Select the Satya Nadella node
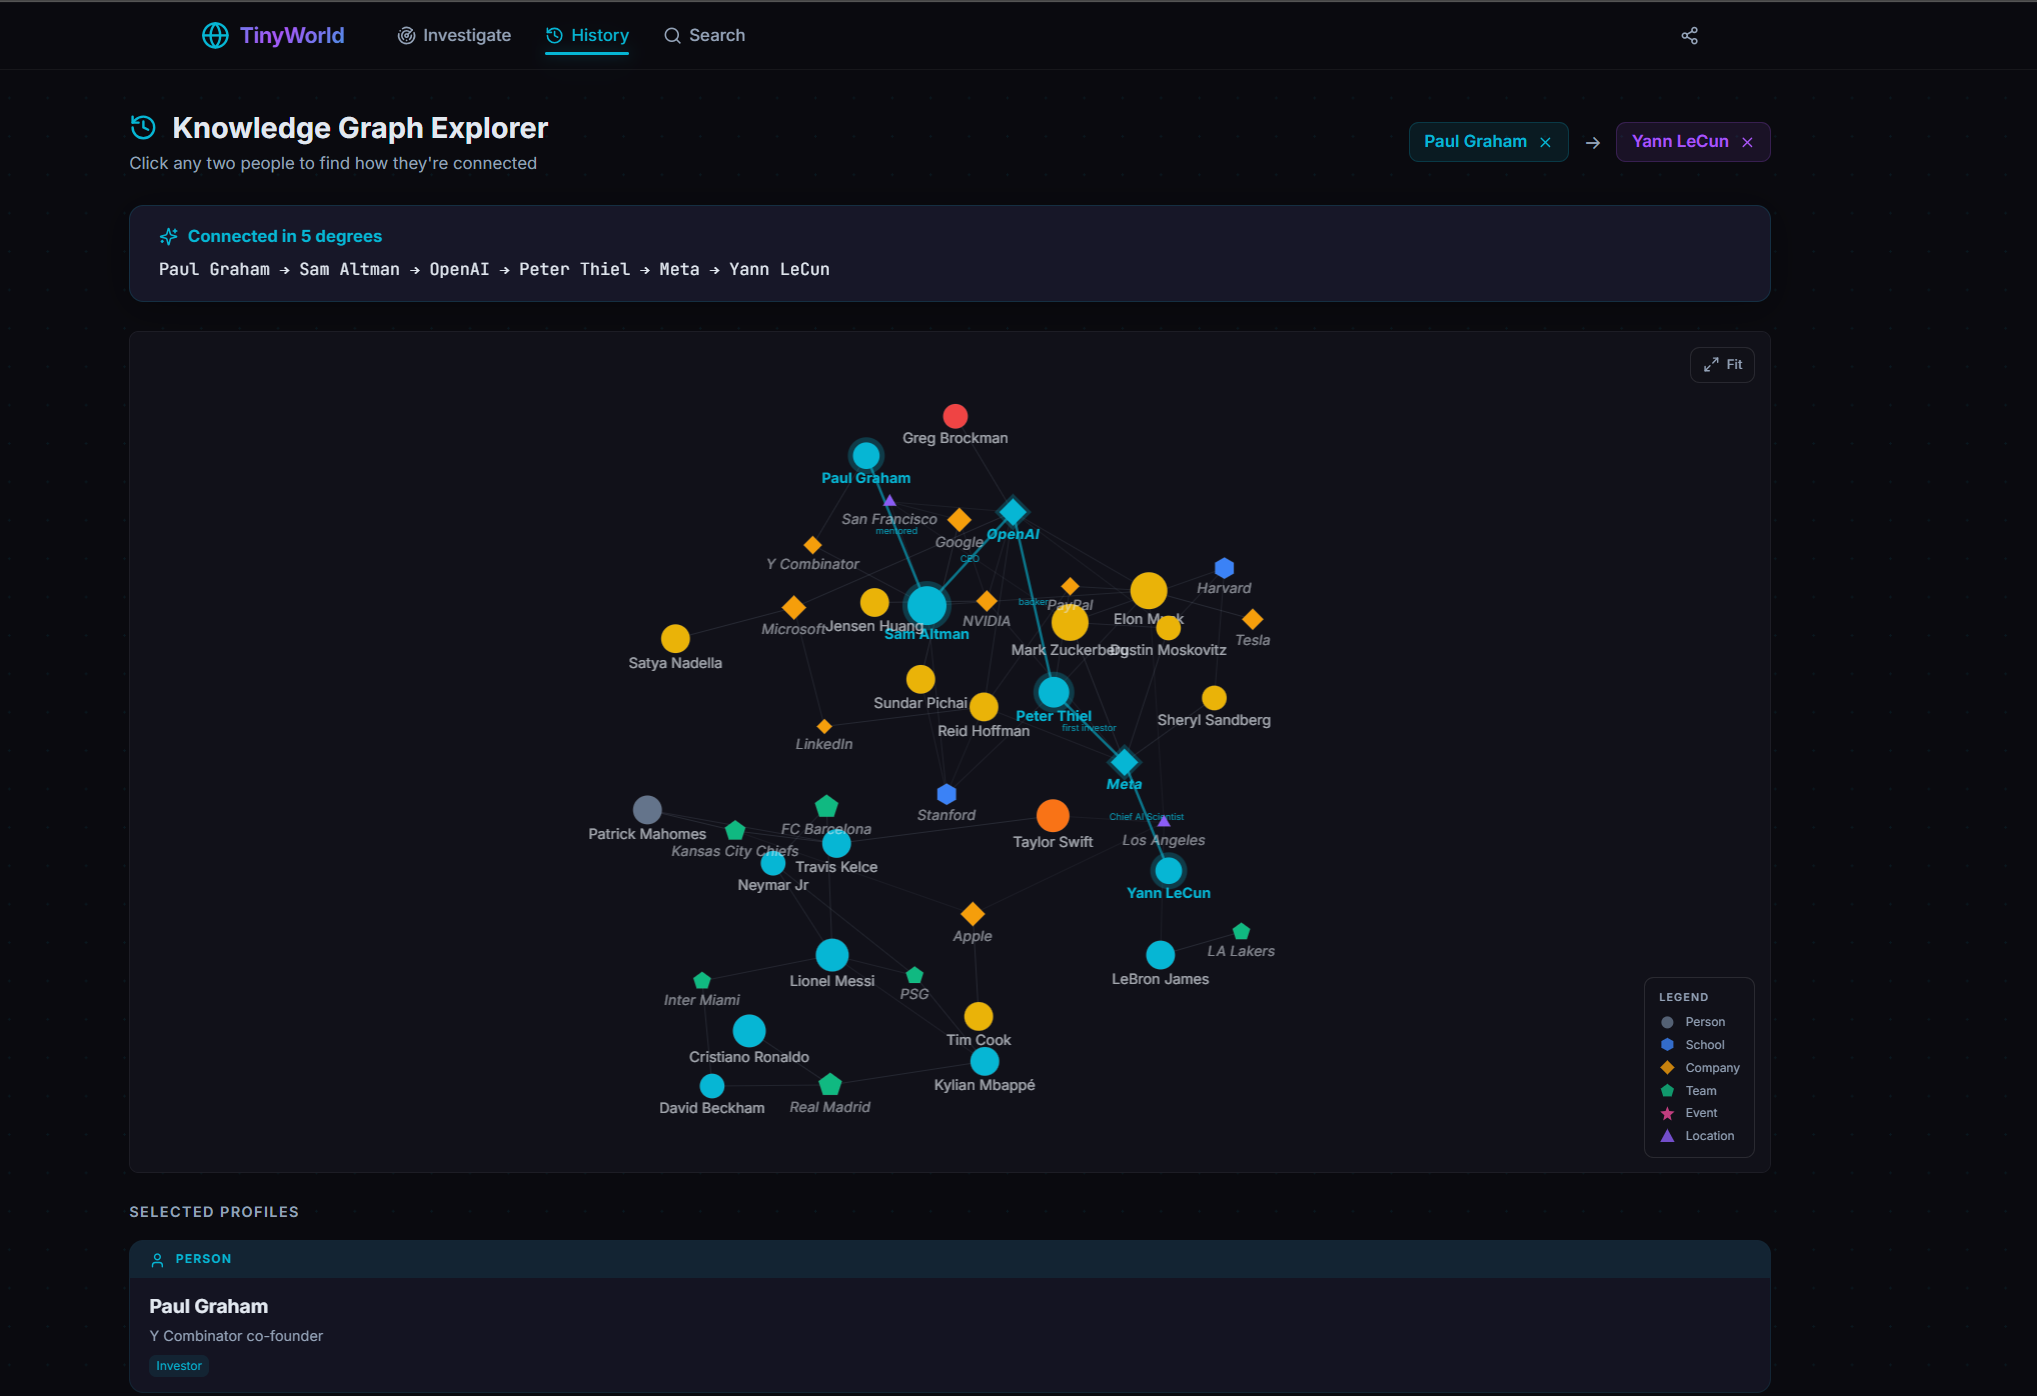Image resolution: width=2037 pixels, height=1396 pixels. 675,638
